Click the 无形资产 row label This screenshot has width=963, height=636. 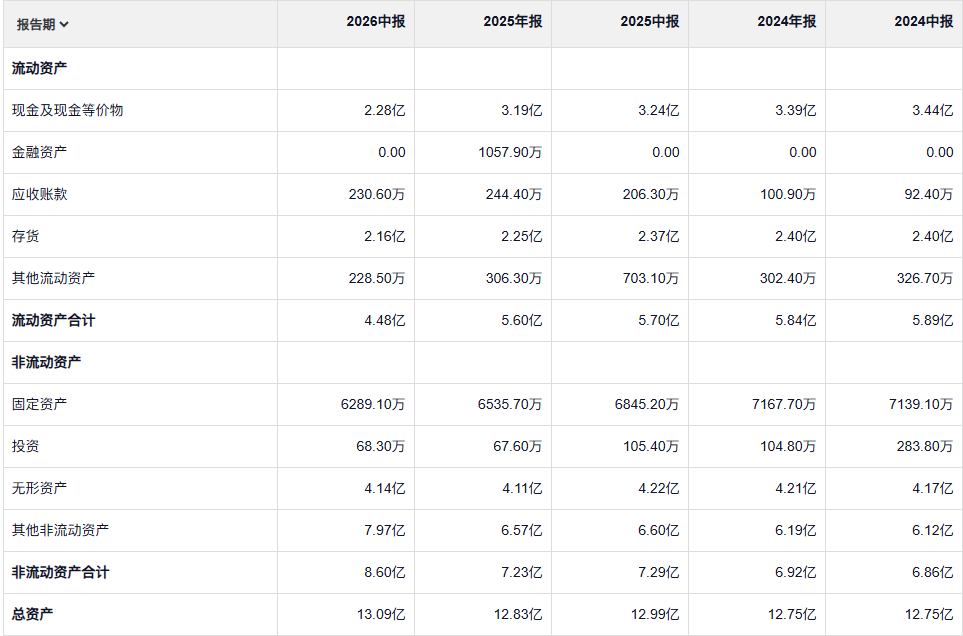[x=40, y=488]
